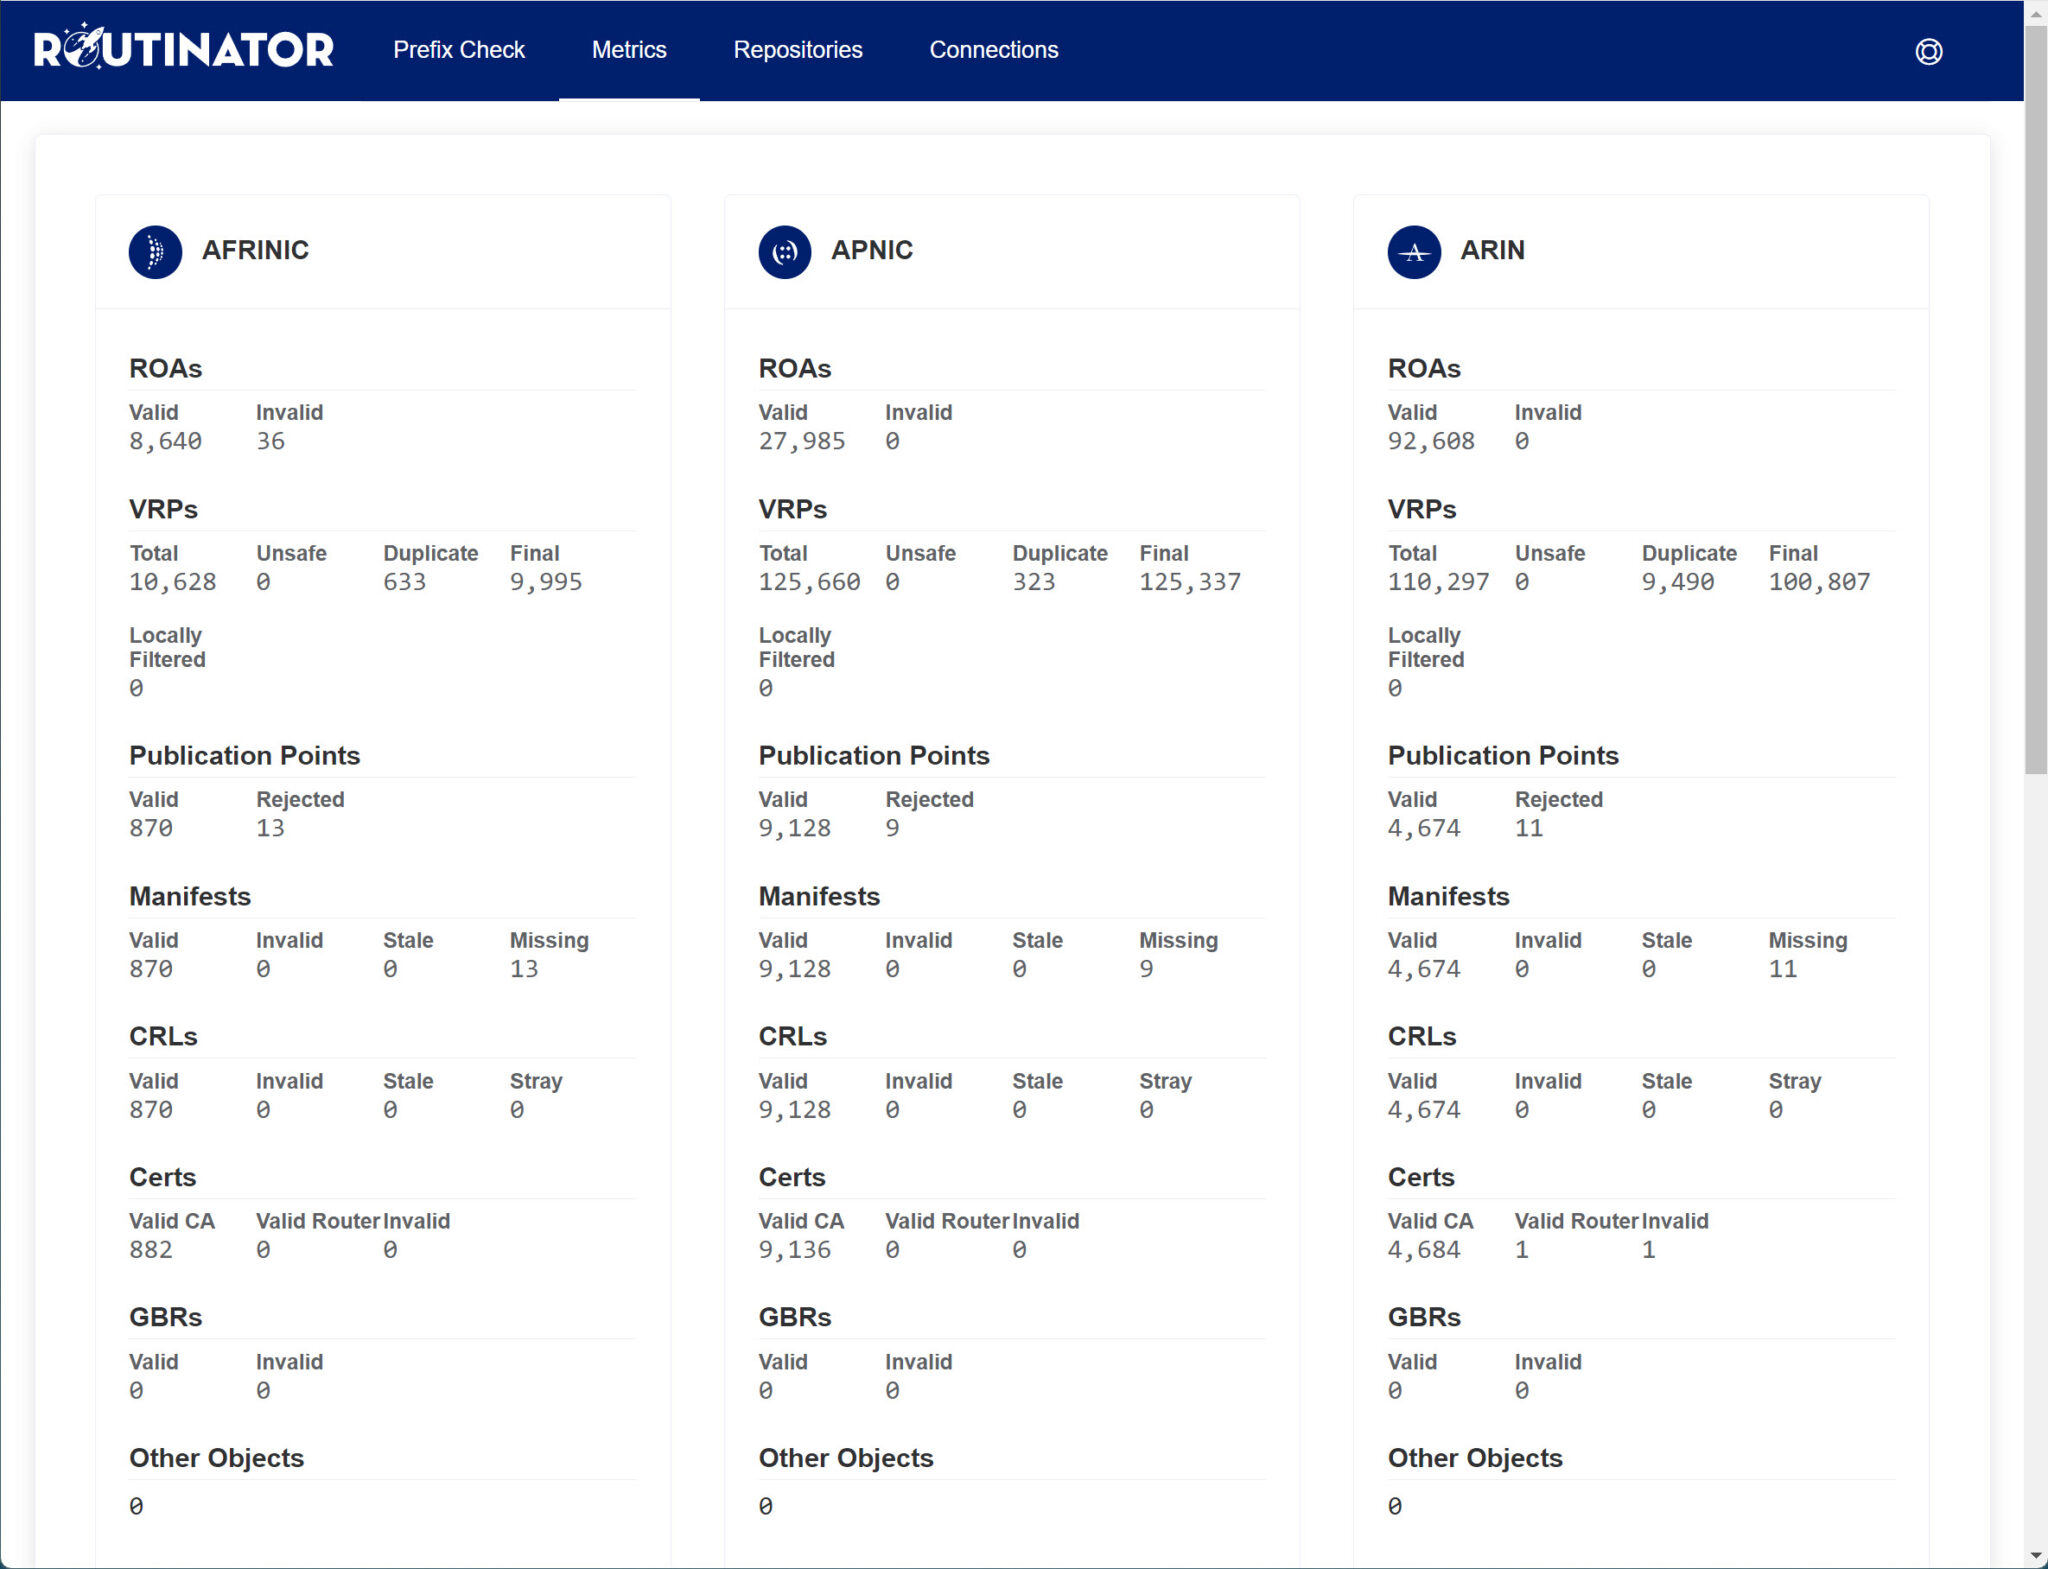The height and width of the screenshot is (1569, 2048).
Task: Click AFRINIC Publication Points heading
Action: (244, 755)
